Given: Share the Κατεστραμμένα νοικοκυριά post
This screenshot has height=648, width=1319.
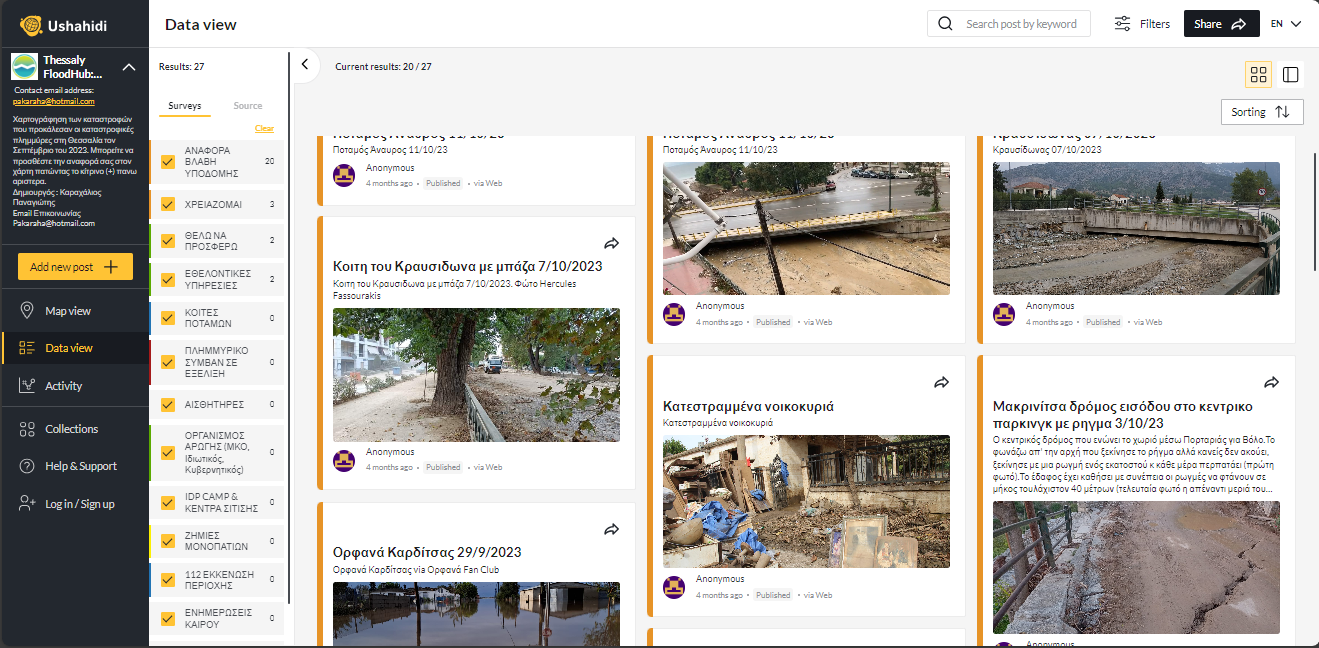Looking at the screenshot, I should click(x=941, y=382).
